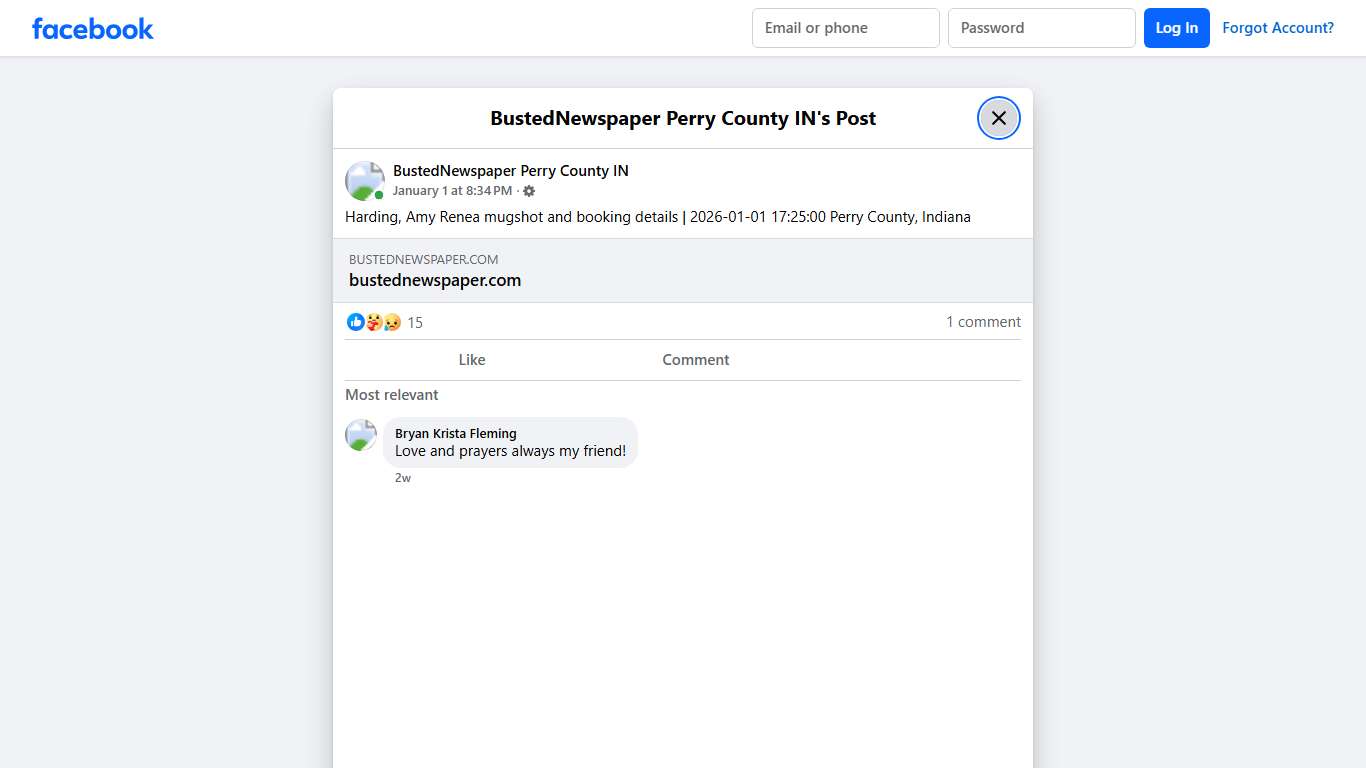Open the Most relevant sorting selector

tap(391, 395)
